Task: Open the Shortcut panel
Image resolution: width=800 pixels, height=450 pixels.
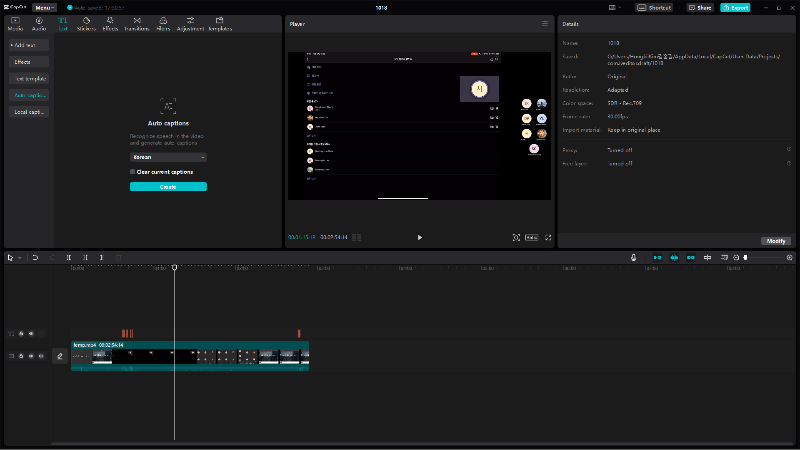Action: pos(654,8)
